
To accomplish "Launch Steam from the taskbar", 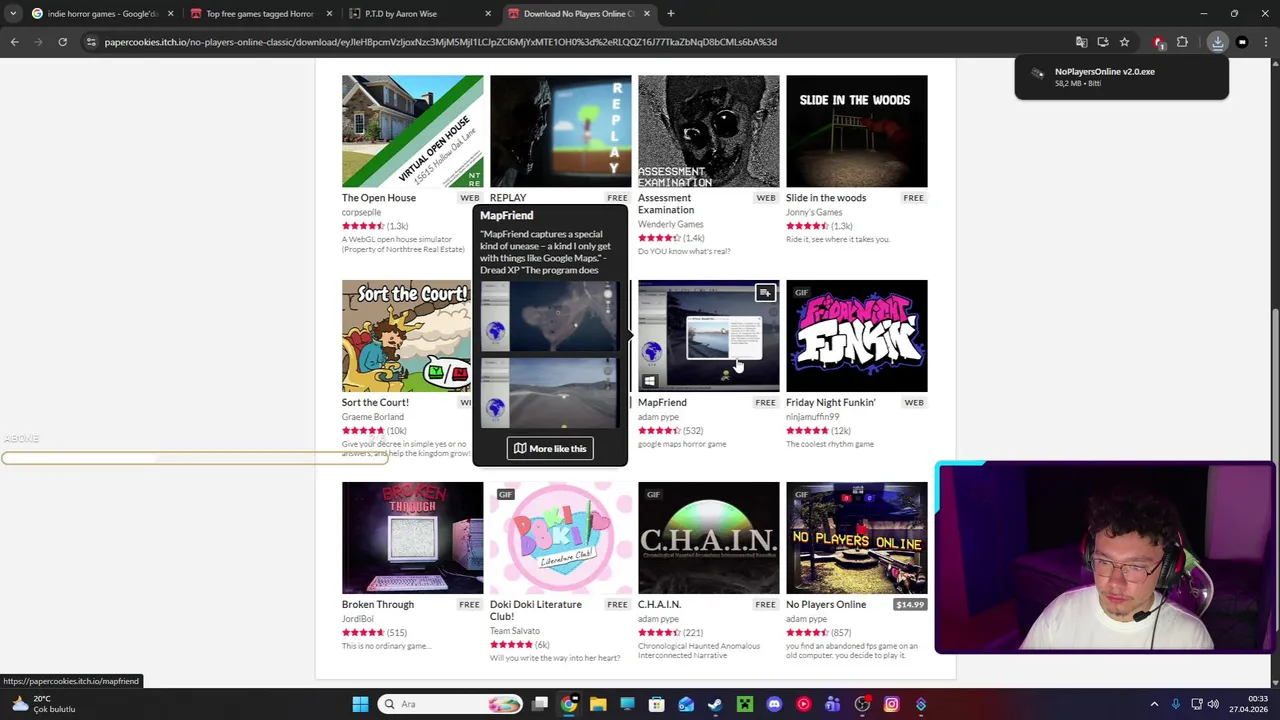I will pyautogui.click(x=715, y=704).
